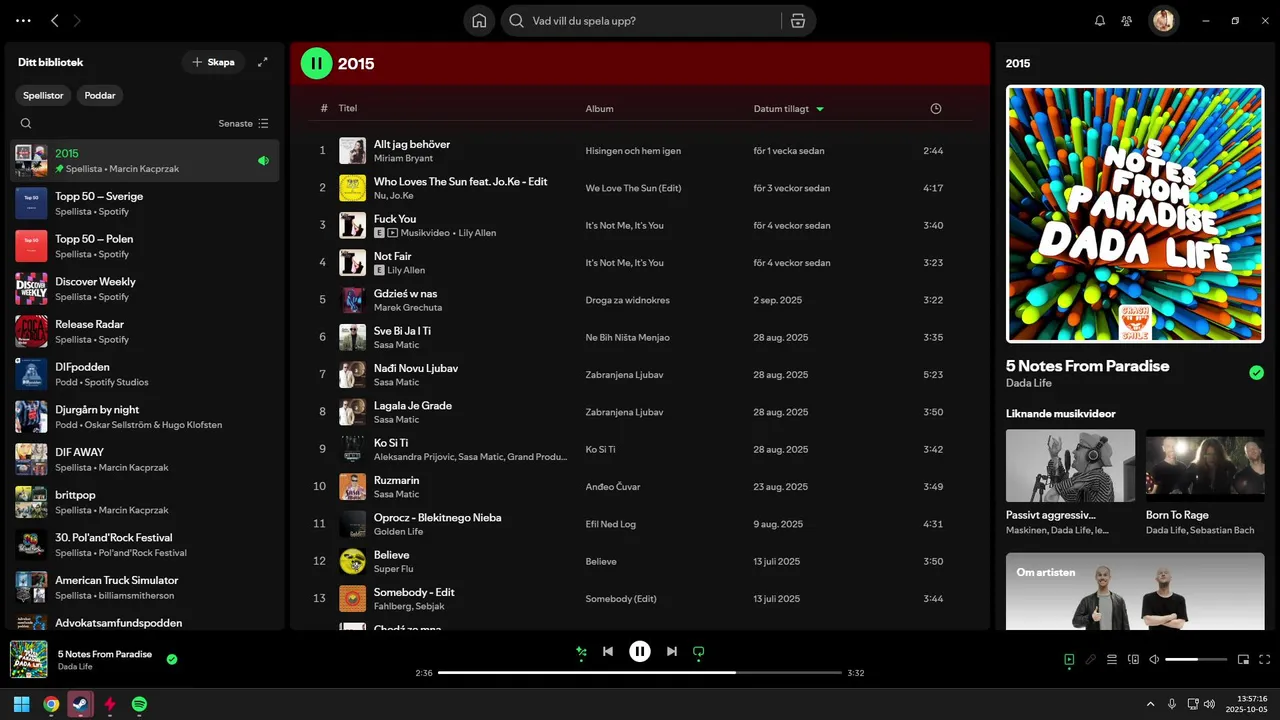Screen dimensions: 1280x720
Task: Open the Om artisten card
Action: click(x=1135, y=591)
